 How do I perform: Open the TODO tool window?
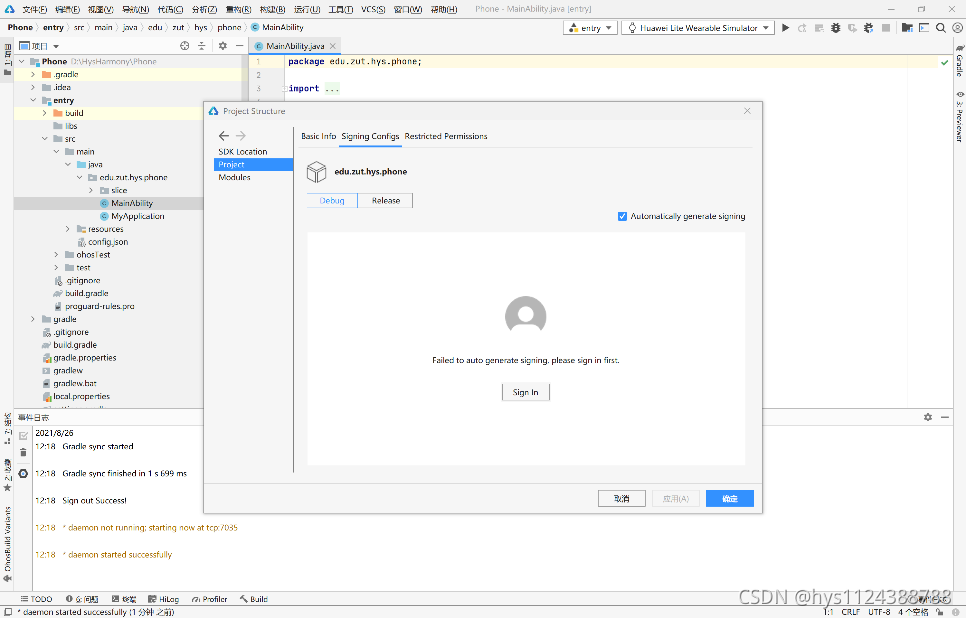coord(36,599)
